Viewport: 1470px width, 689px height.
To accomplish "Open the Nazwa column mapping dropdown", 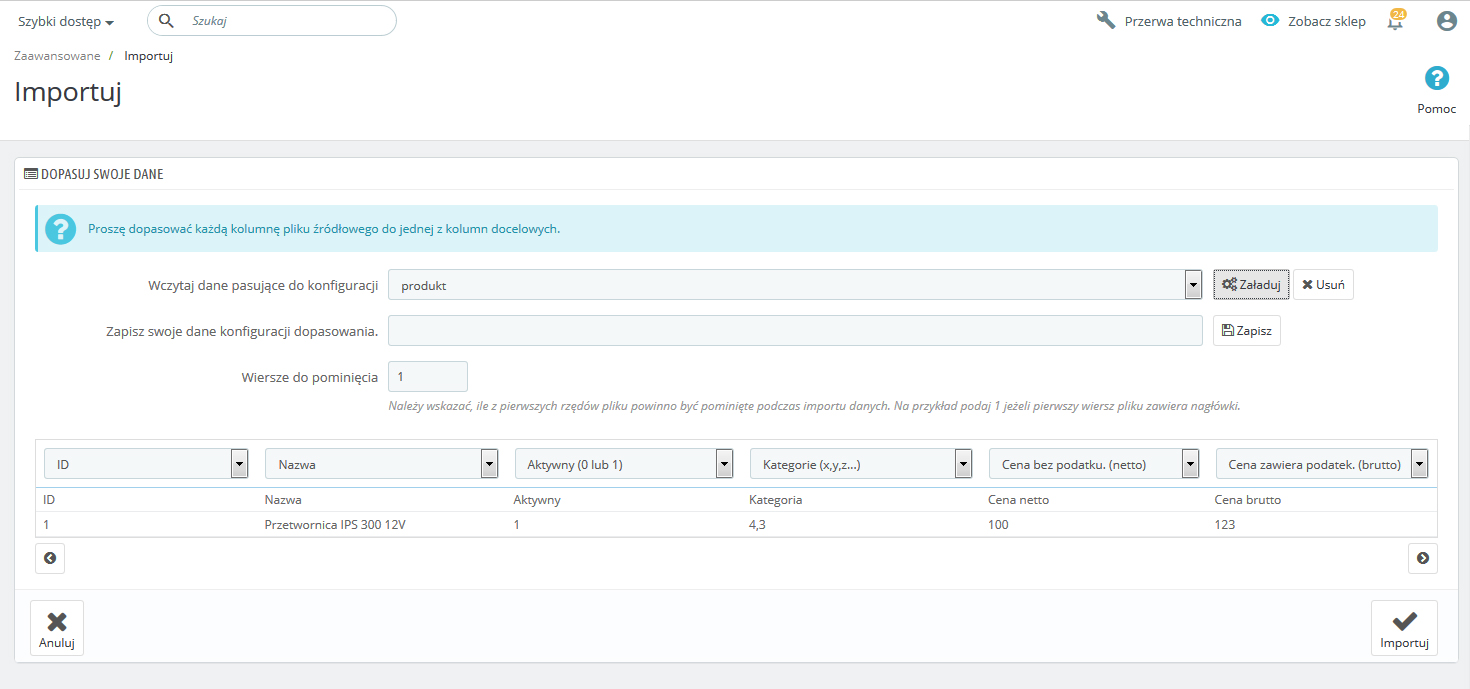I will 381,464.
